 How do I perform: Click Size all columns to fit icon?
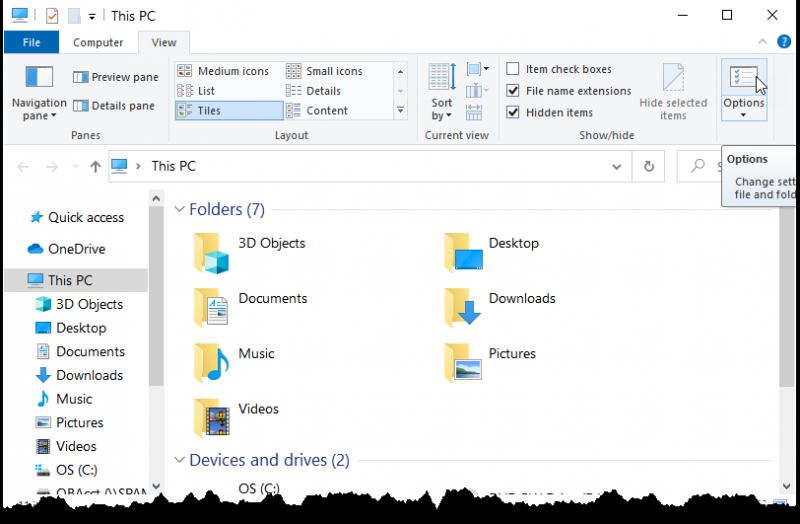tap(474, 112)
